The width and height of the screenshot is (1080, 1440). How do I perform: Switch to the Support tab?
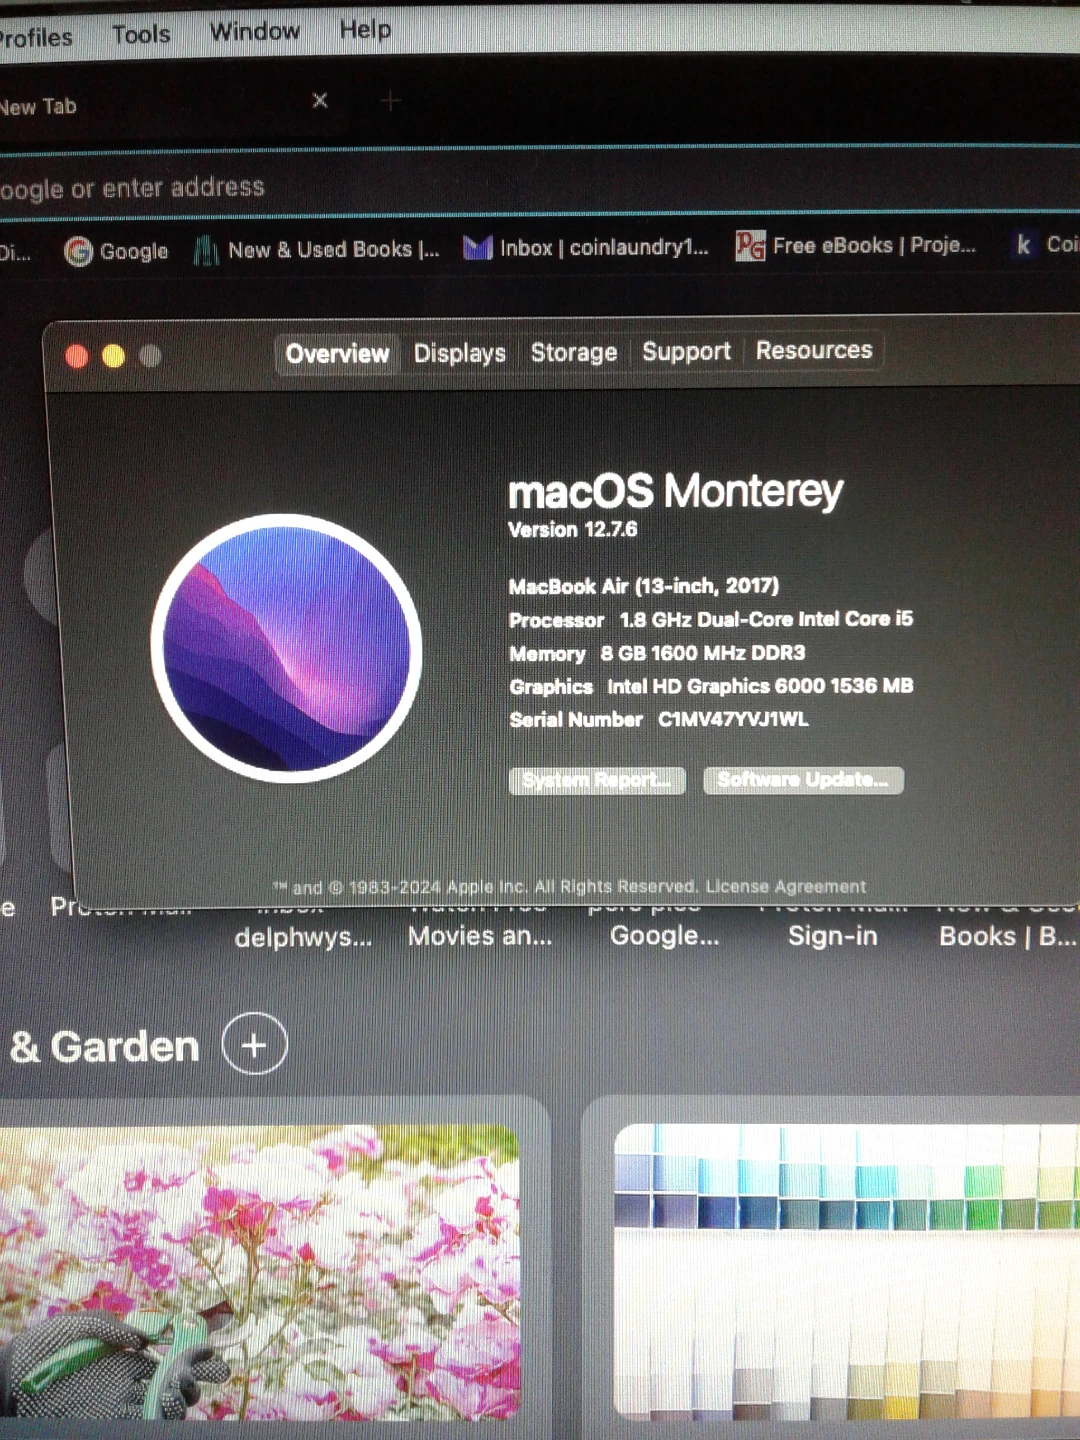tap(686, 351)
